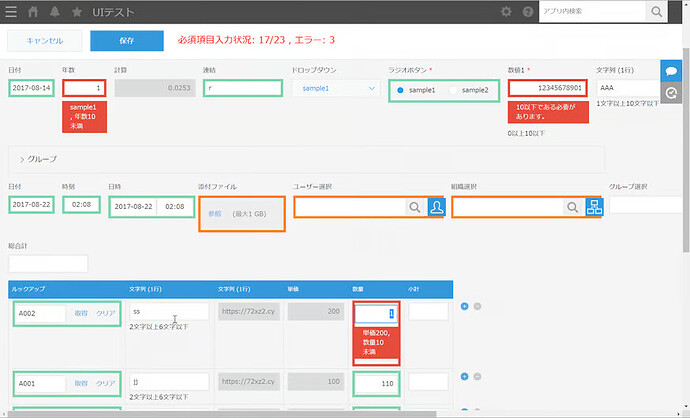Click the user picker person icon

tap(437, 207)
